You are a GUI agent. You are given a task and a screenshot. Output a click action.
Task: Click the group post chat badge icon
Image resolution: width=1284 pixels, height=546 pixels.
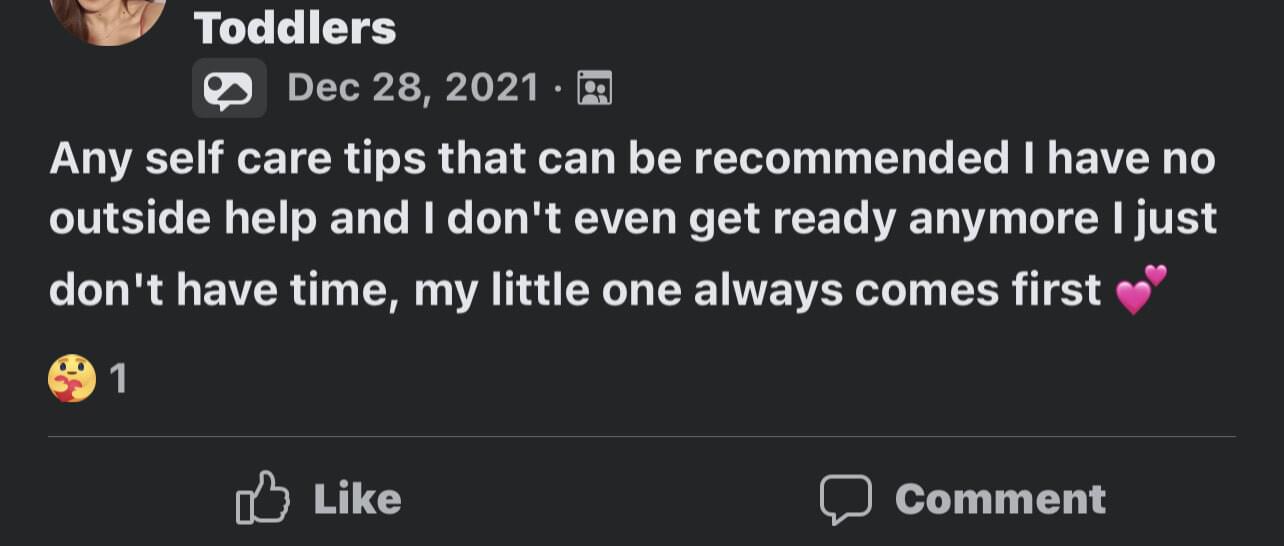click(229, 89)
